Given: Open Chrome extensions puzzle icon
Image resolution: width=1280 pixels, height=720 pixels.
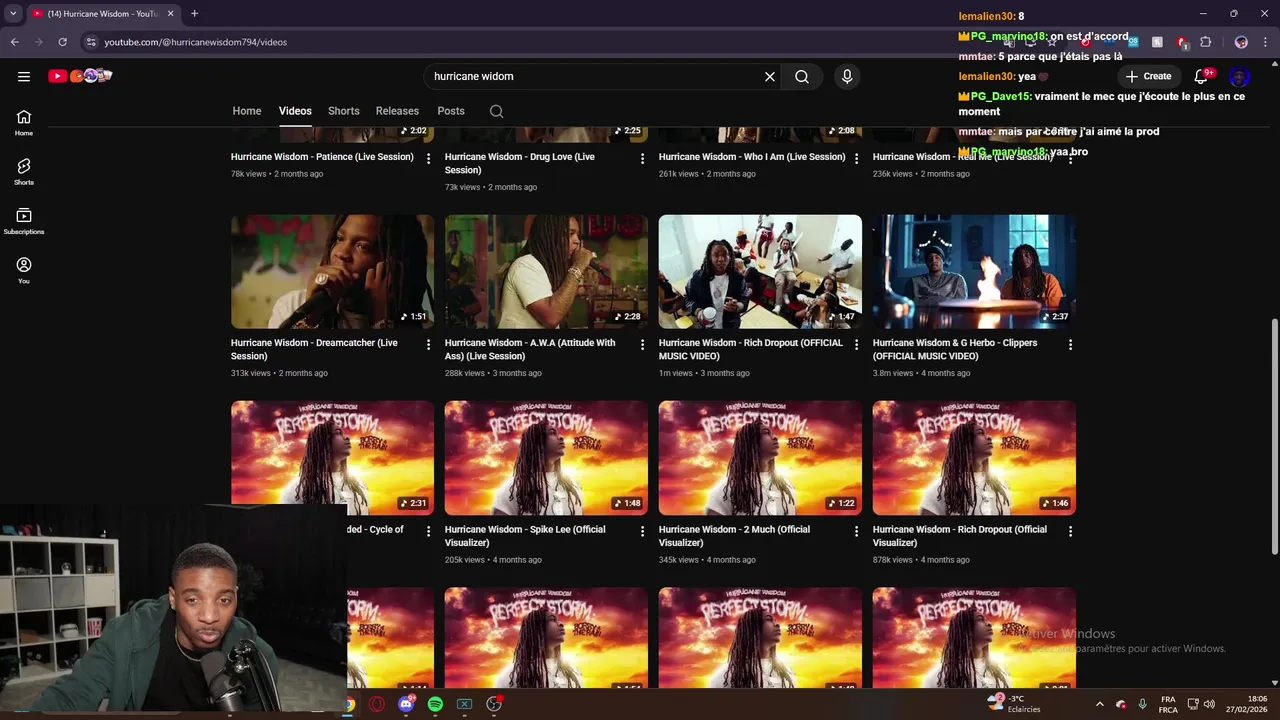Looking at the screenshot, I should click(x=1206, y=42).
